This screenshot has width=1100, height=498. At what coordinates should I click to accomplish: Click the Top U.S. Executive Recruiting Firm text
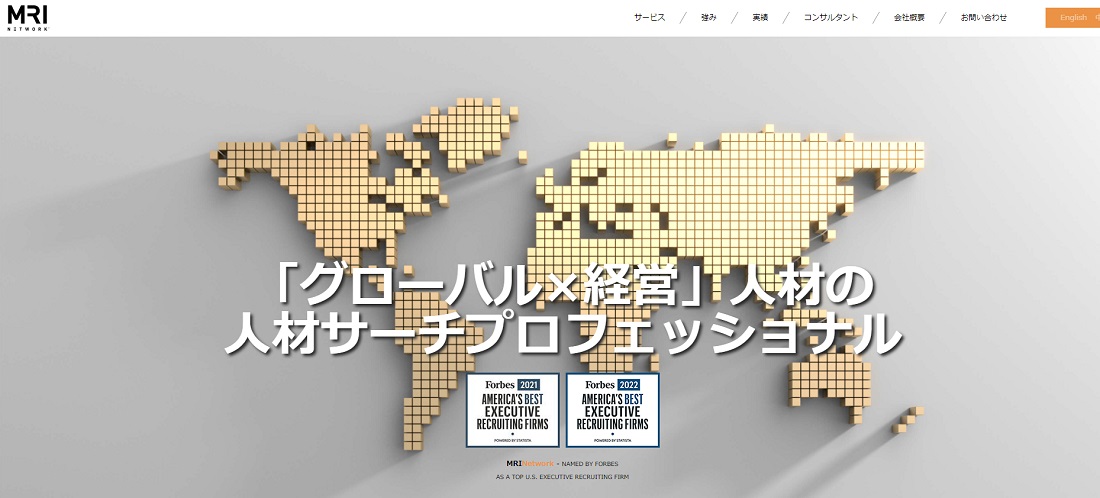click(x=562, y=477)
